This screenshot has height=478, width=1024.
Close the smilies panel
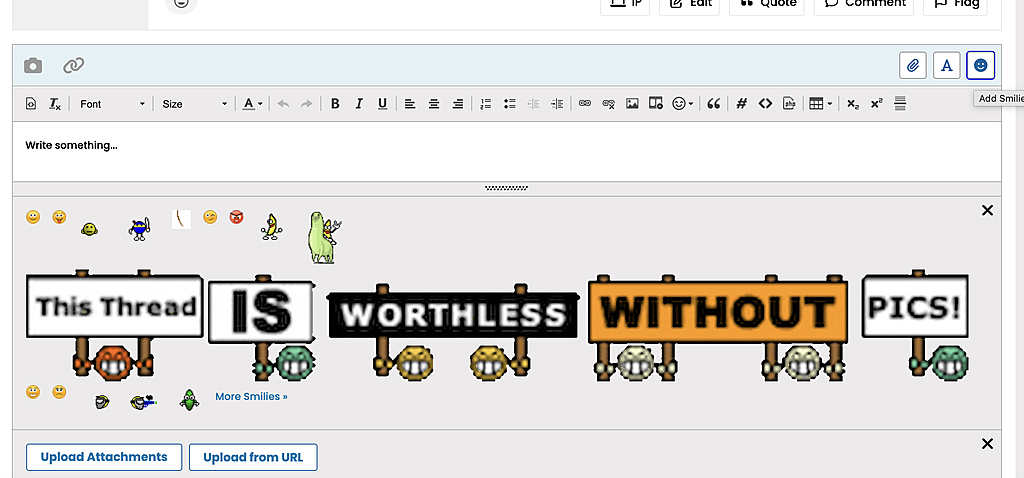click(987, 210)
